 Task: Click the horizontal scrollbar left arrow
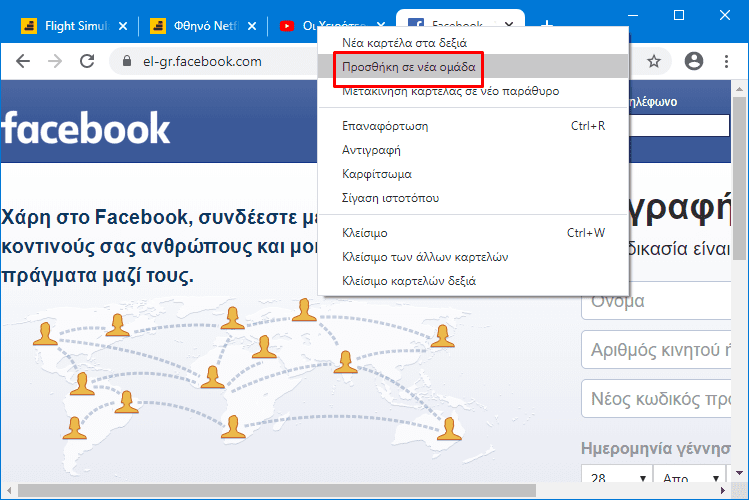(x=9, y=490)
